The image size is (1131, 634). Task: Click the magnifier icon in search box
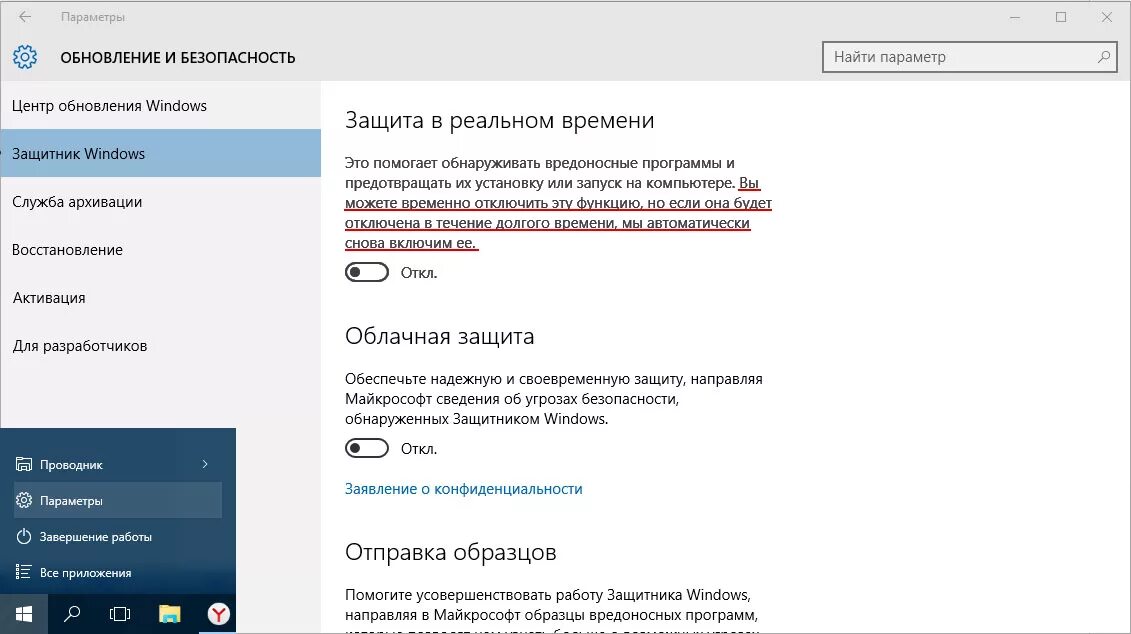1103,57
